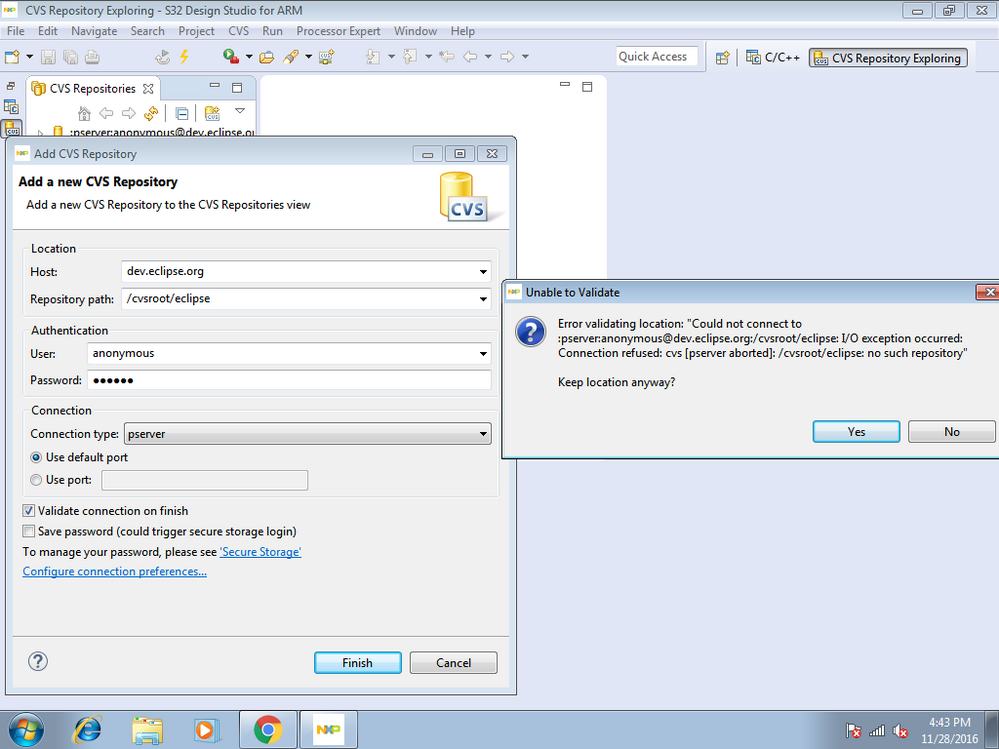Viewport: 999px width, 749px height.
Task: Enable the Save password checkbox
Action: [x=29, y=531]
